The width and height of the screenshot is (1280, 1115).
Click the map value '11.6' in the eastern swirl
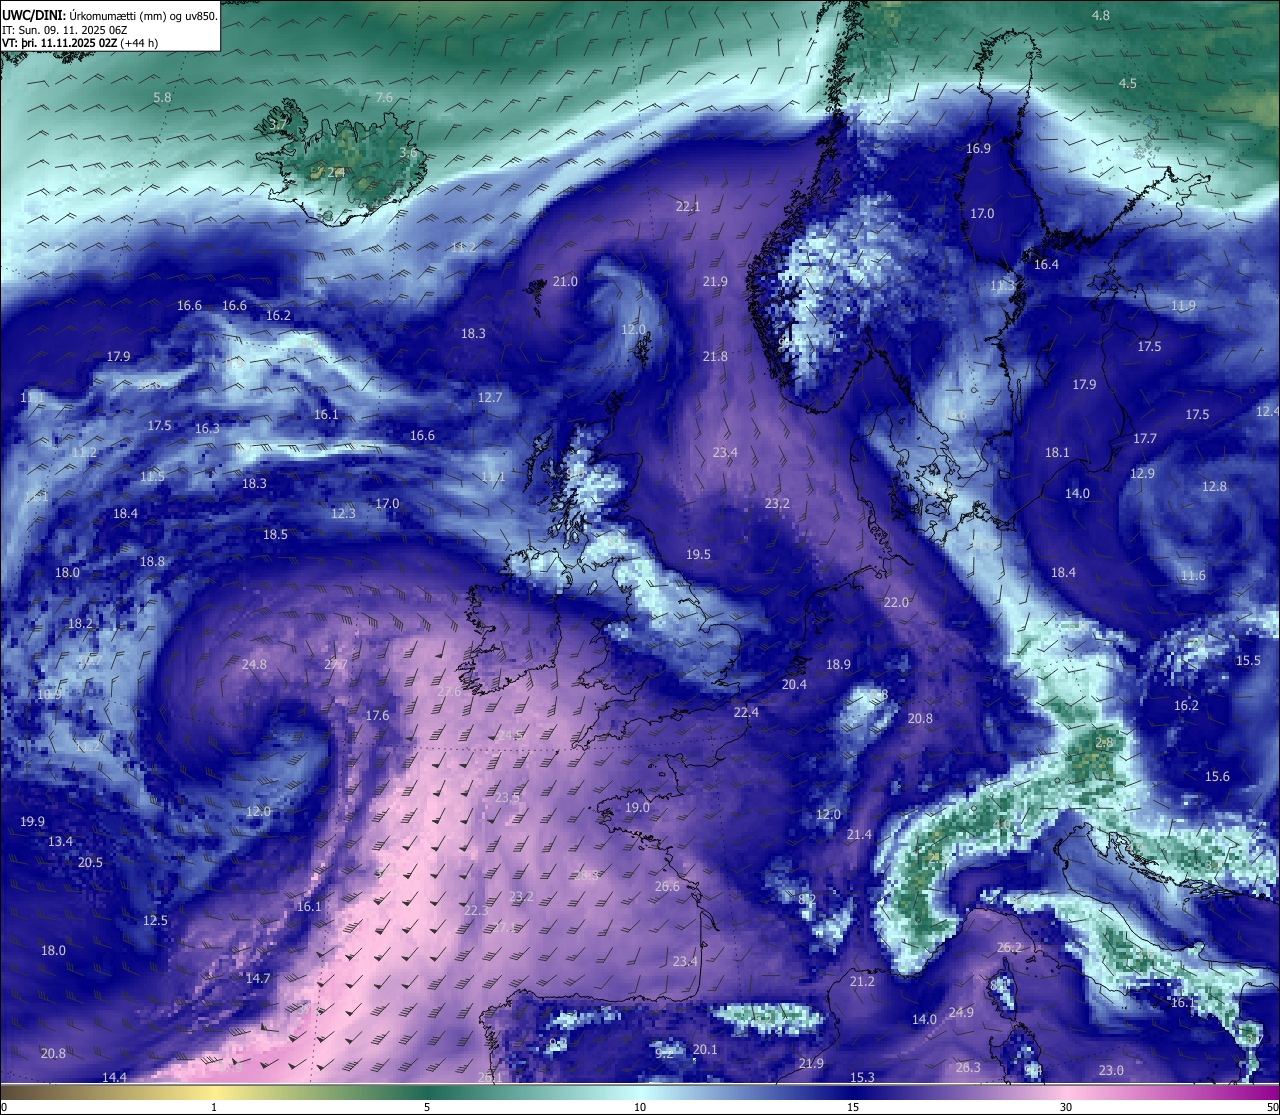tap(1193, 576)
